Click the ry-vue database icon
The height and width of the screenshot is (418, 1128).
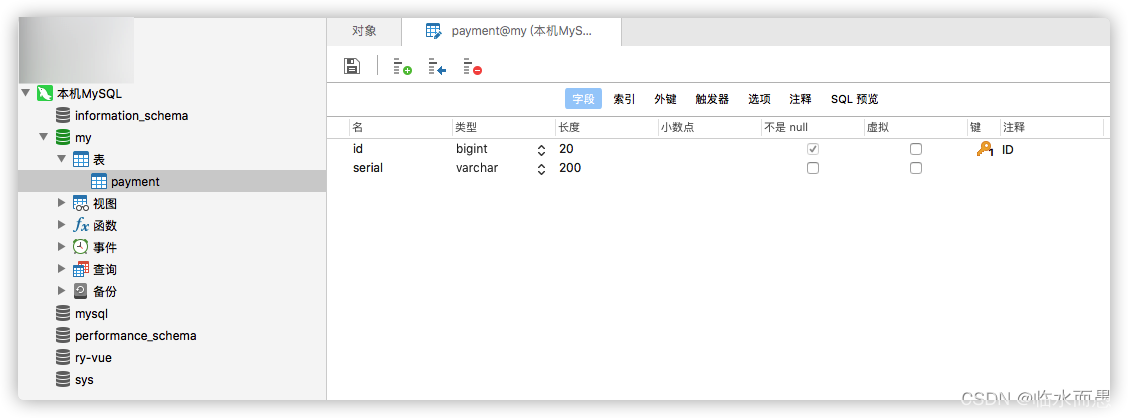[x=63, y=358]
